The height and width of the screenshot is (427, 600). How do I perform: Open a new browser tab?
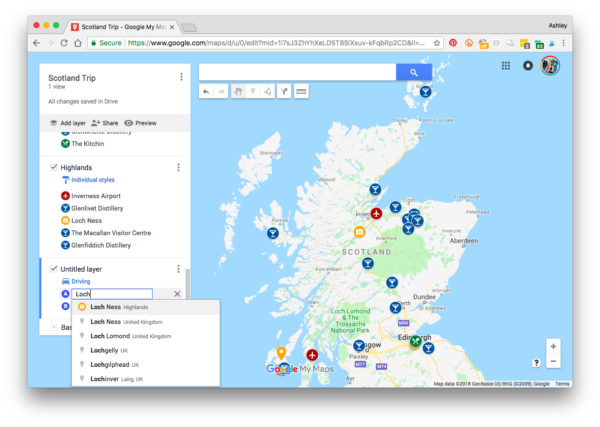click(189, 27)
